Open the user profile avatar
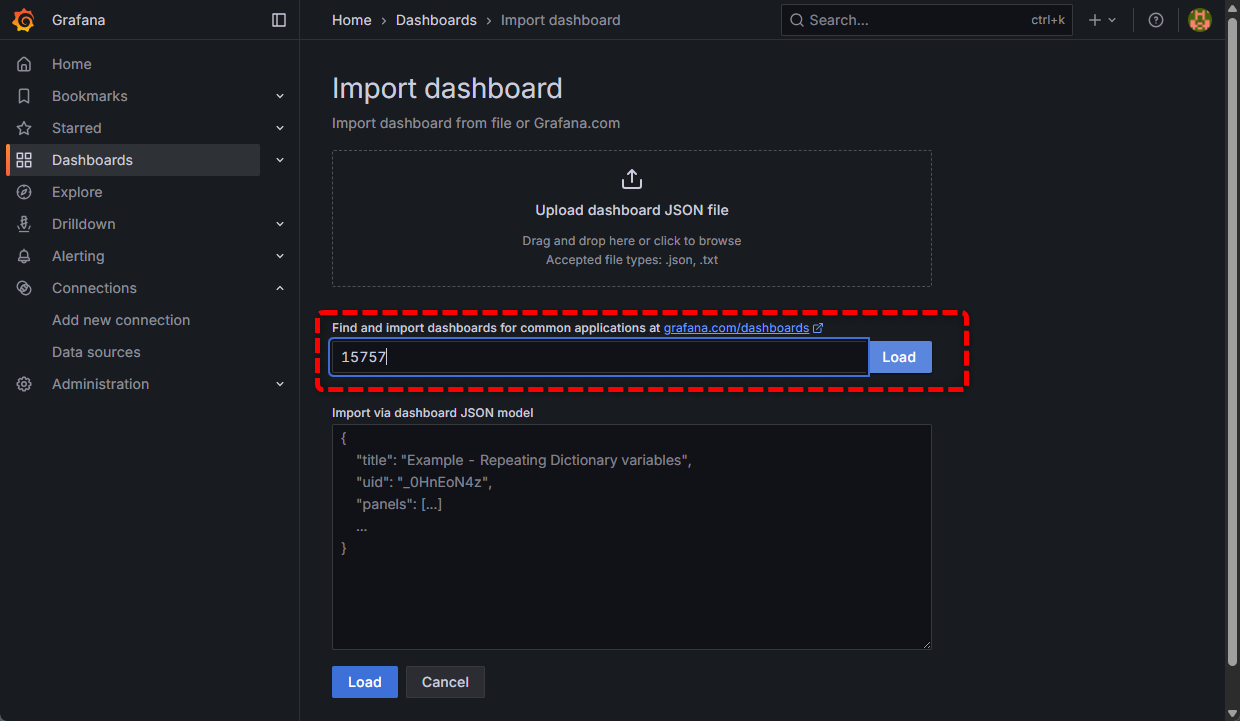1240x721 pixels. tap(1200, 20)
